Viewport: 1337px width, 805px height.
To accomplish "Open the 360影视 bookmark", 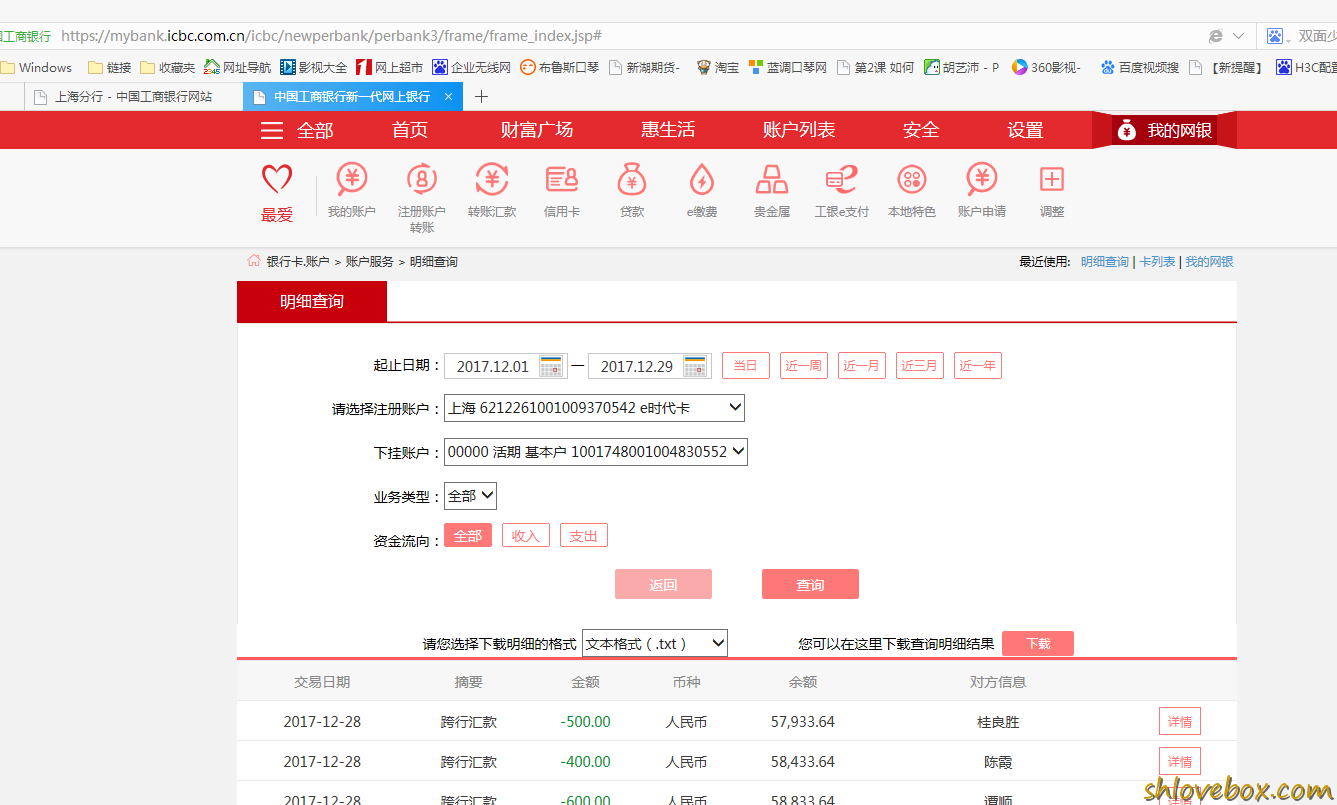I will pos(1046,67).
